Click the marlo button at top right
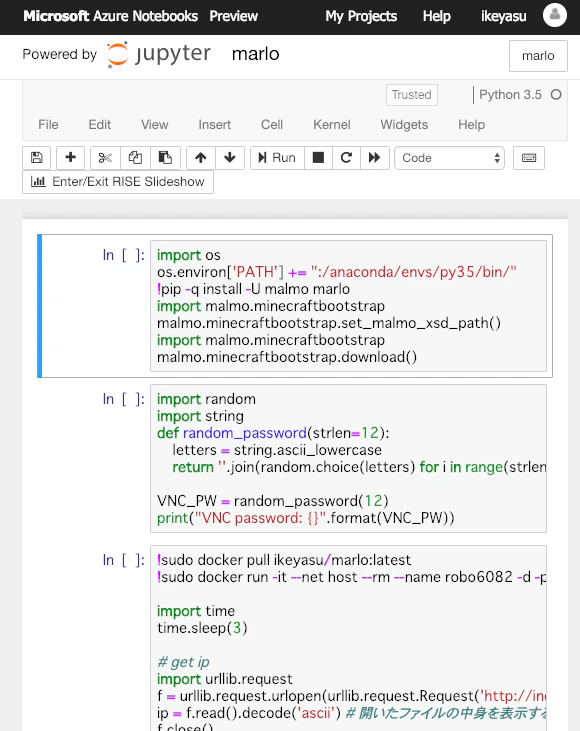 538,56
